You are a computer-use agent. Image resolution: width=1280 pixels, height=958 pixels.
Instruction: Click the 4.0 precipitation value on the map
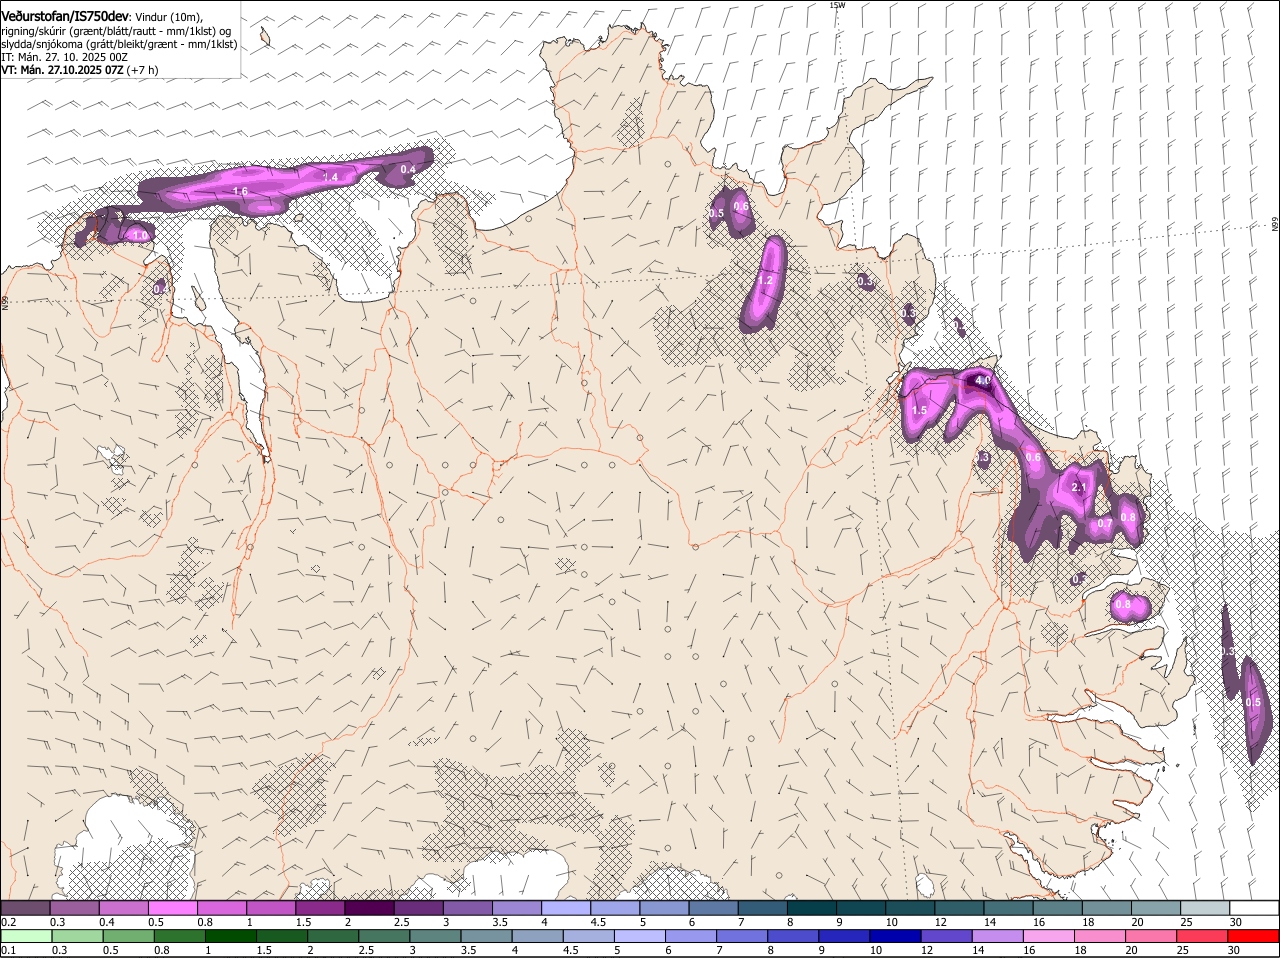pyautogui.click(x=982, y=380)
